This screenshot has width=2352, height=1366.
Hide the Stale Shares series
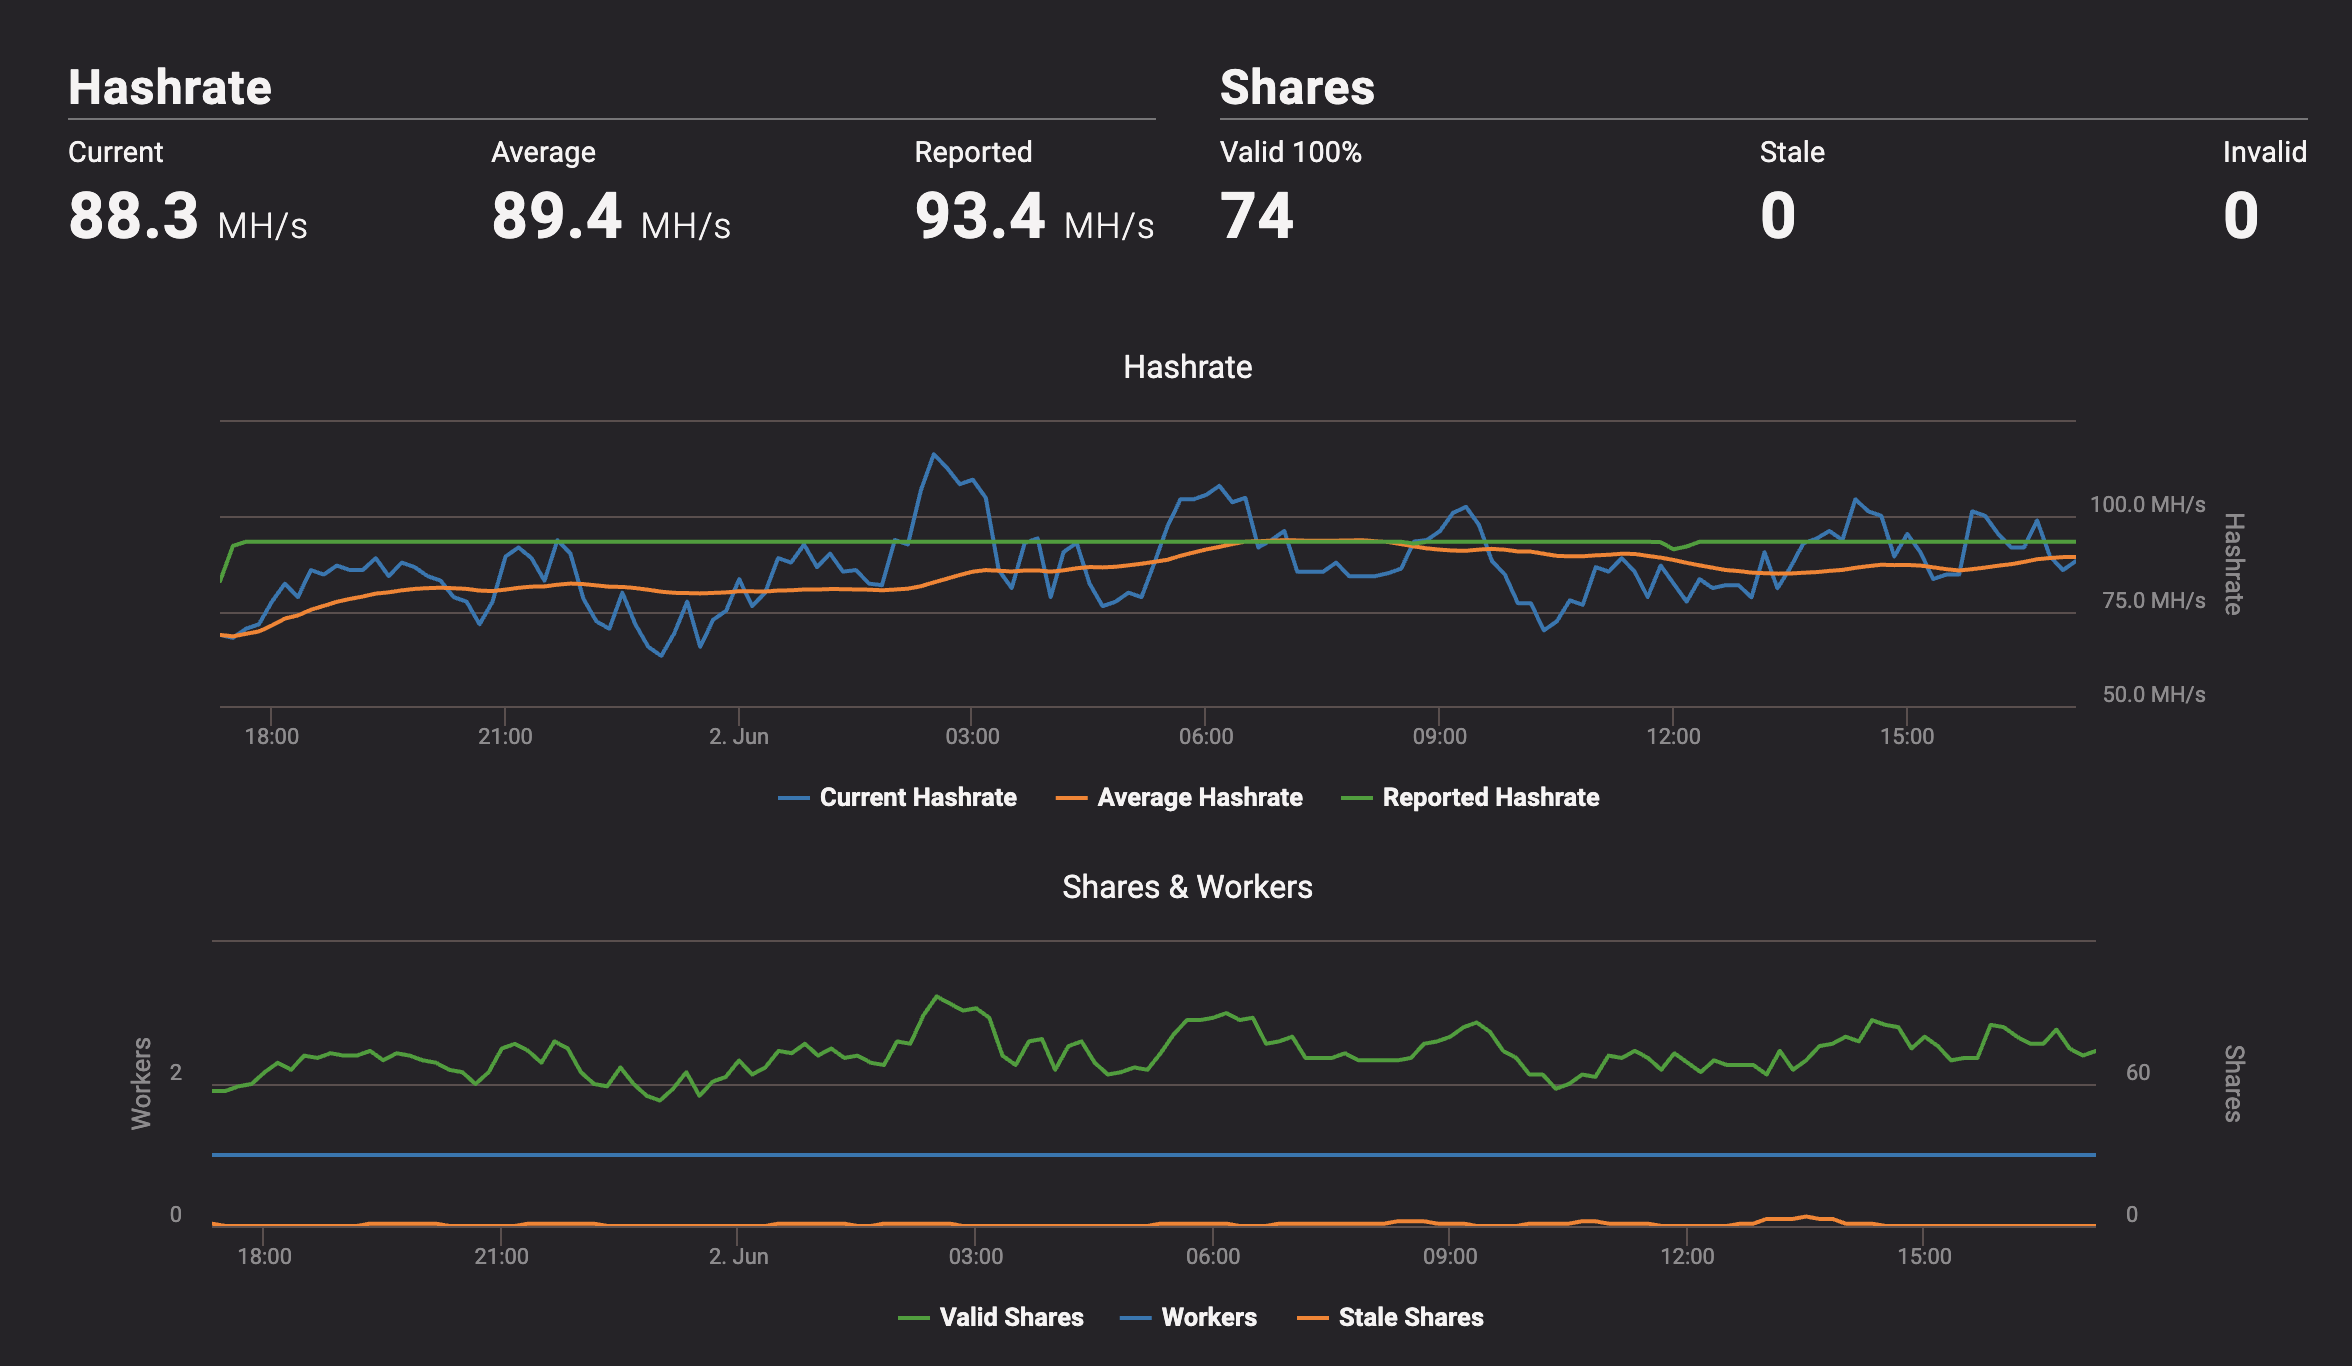pos(1410,1317)
